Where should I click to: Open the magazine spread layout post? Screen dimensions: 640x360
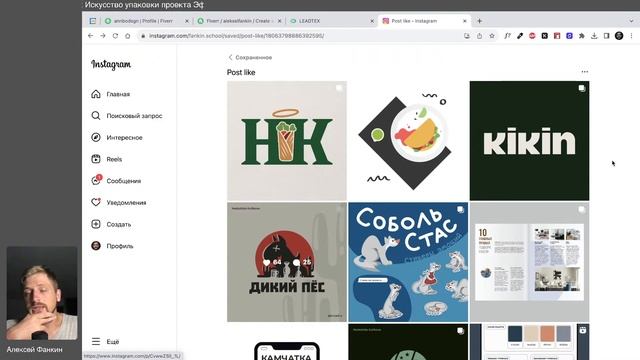coord(529,262)
